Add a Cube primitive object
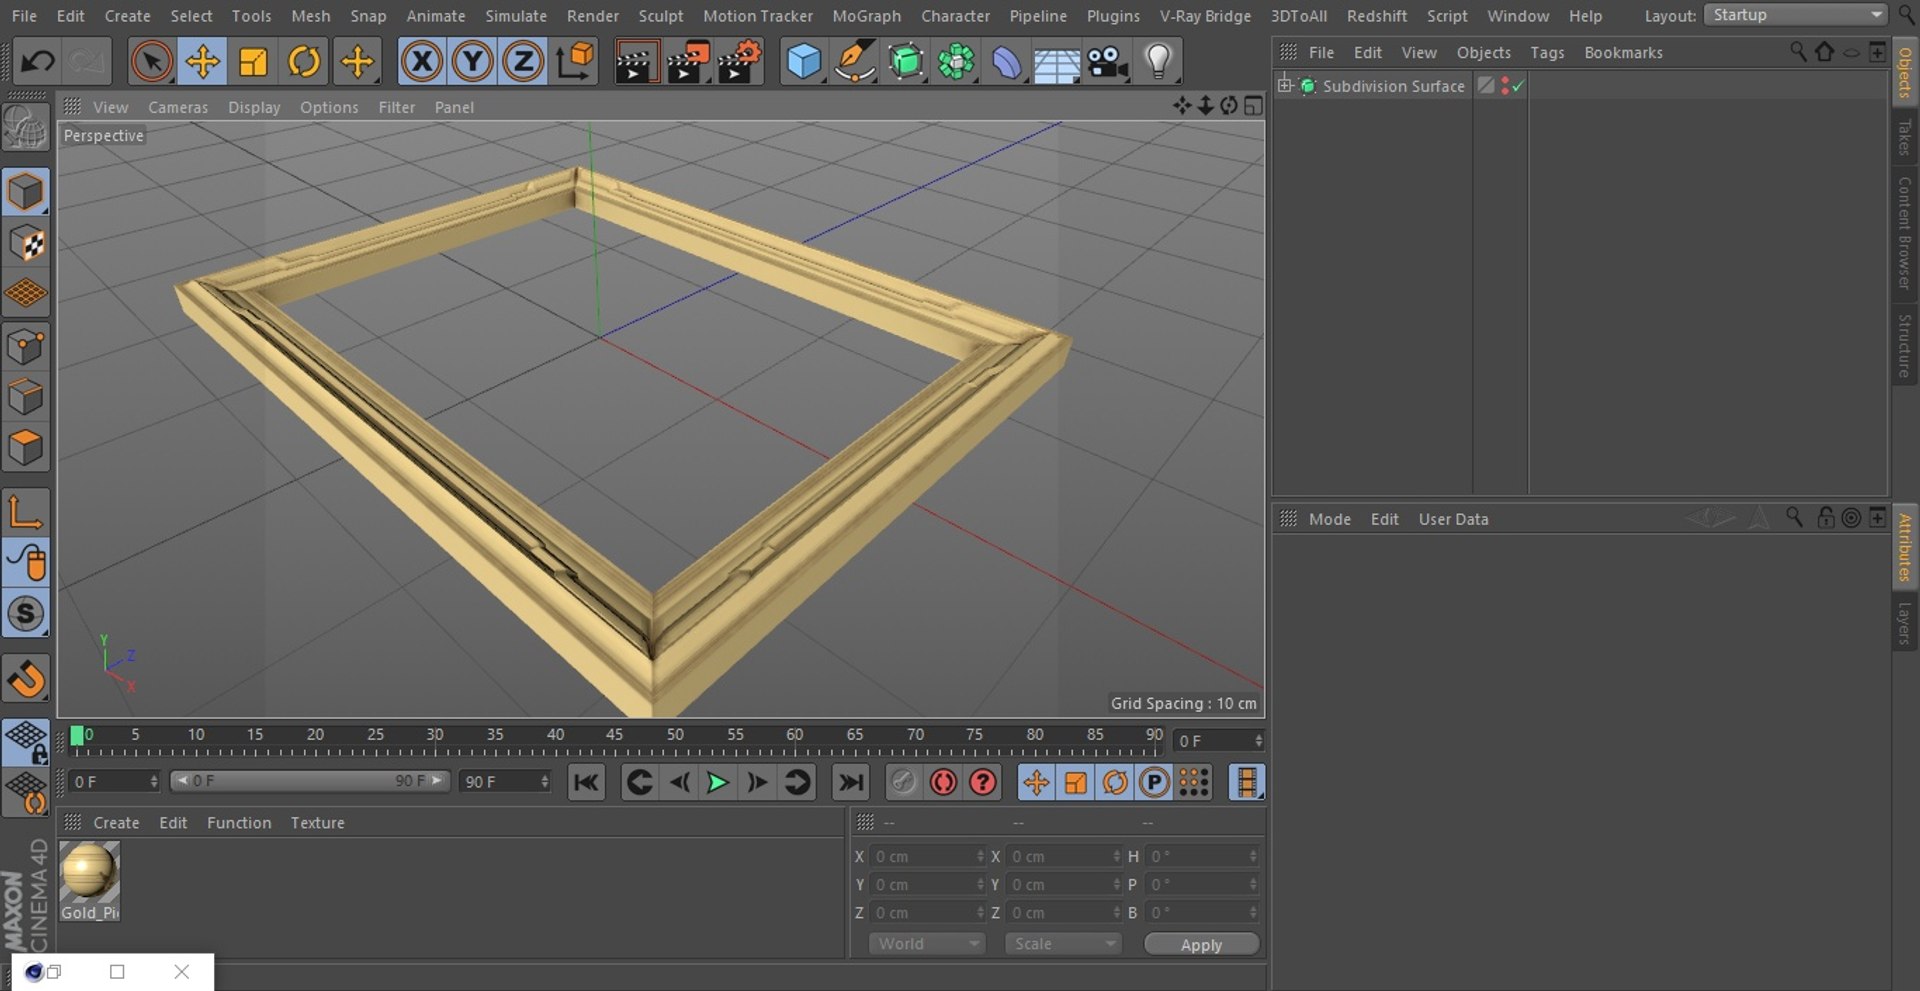This screenshot has width=1920, height=991. tap(804, 62)
